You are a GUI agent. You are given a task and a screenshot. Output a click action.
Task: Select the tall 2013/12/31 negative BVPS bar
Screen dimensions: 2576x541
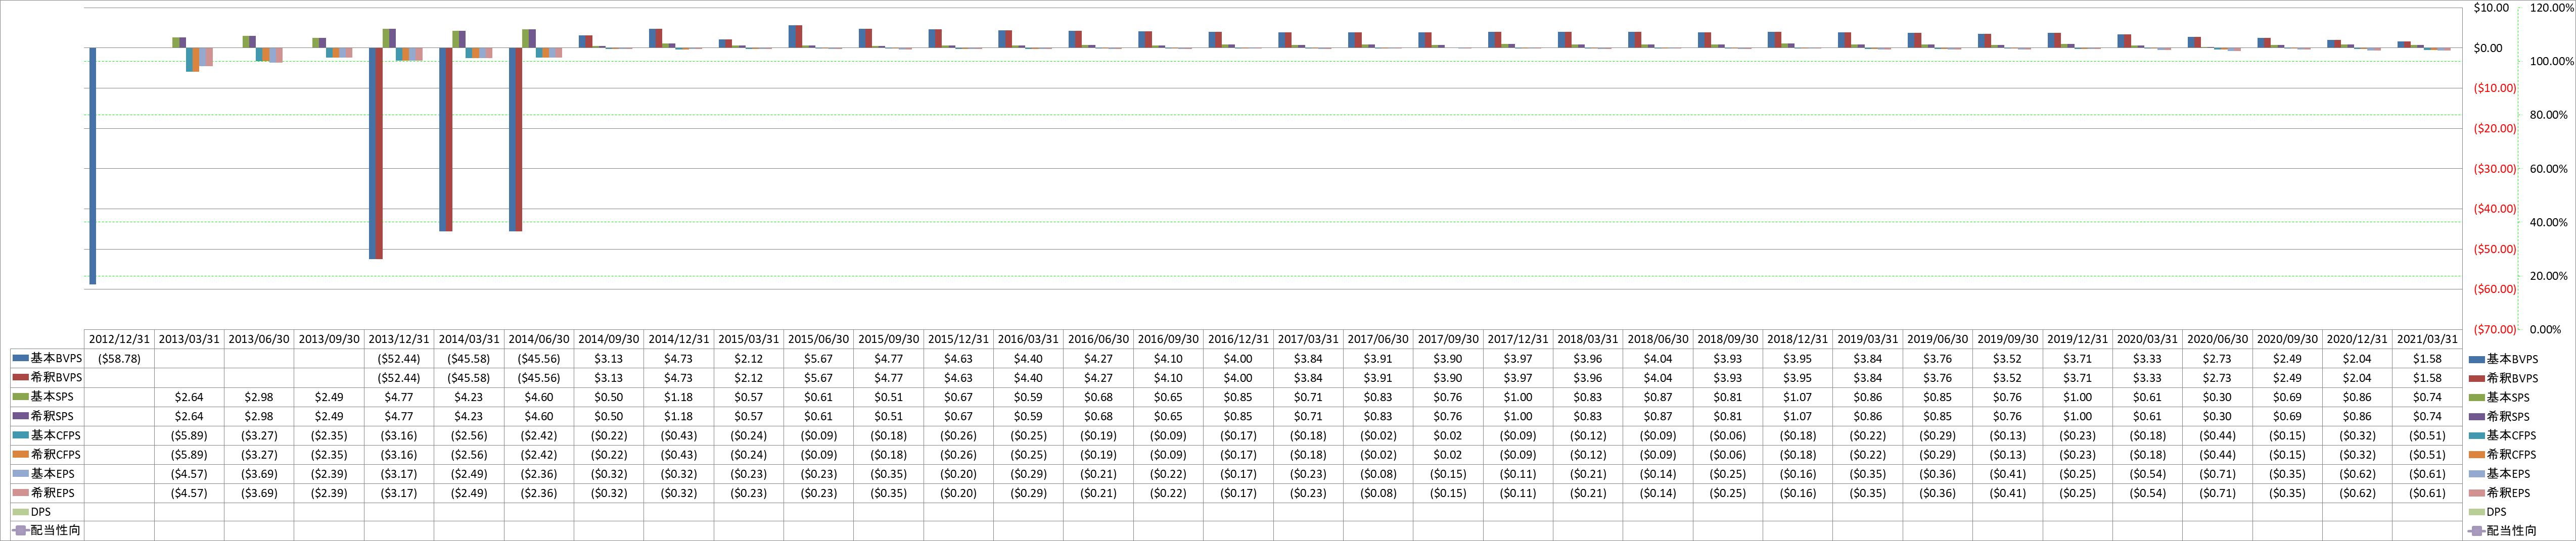[376, 153]
